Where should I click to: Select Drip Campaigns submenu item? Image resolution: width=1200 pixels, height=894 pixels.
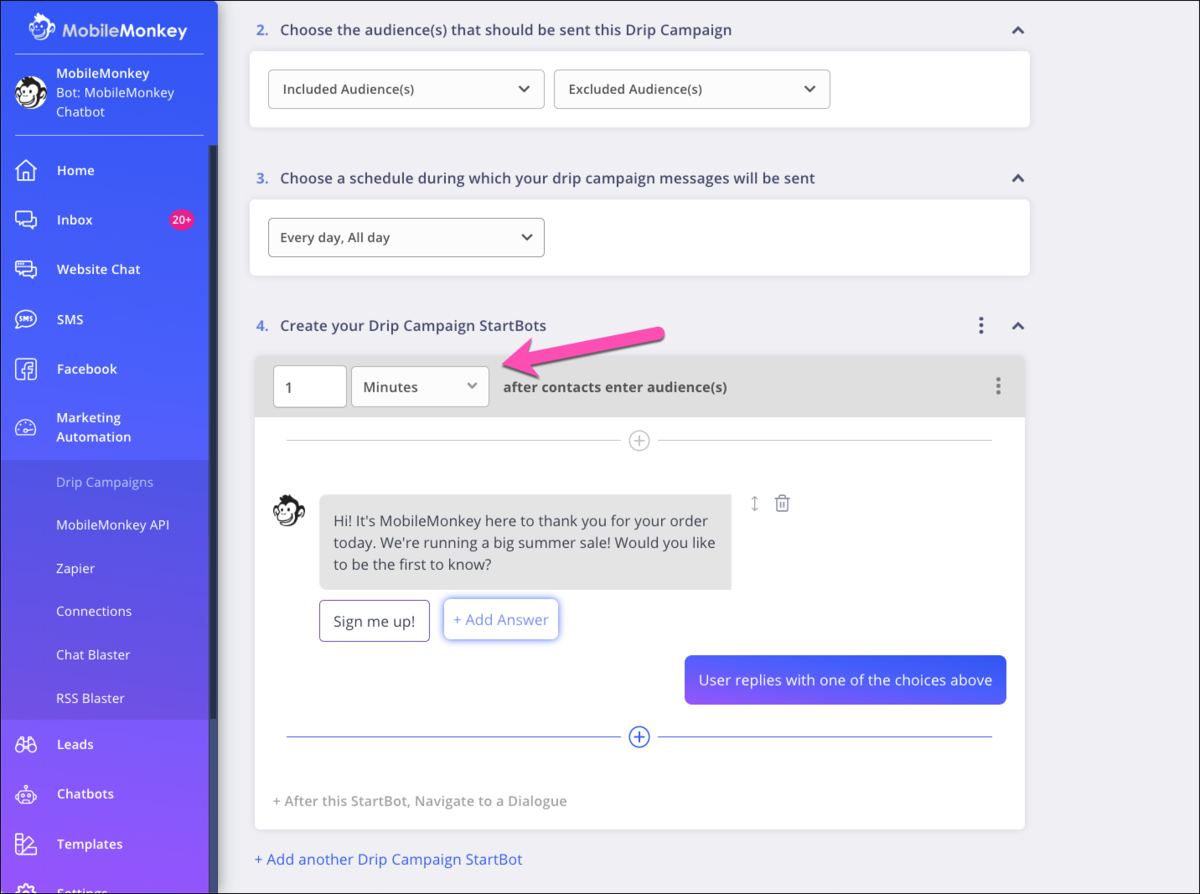tap(105, 482)
